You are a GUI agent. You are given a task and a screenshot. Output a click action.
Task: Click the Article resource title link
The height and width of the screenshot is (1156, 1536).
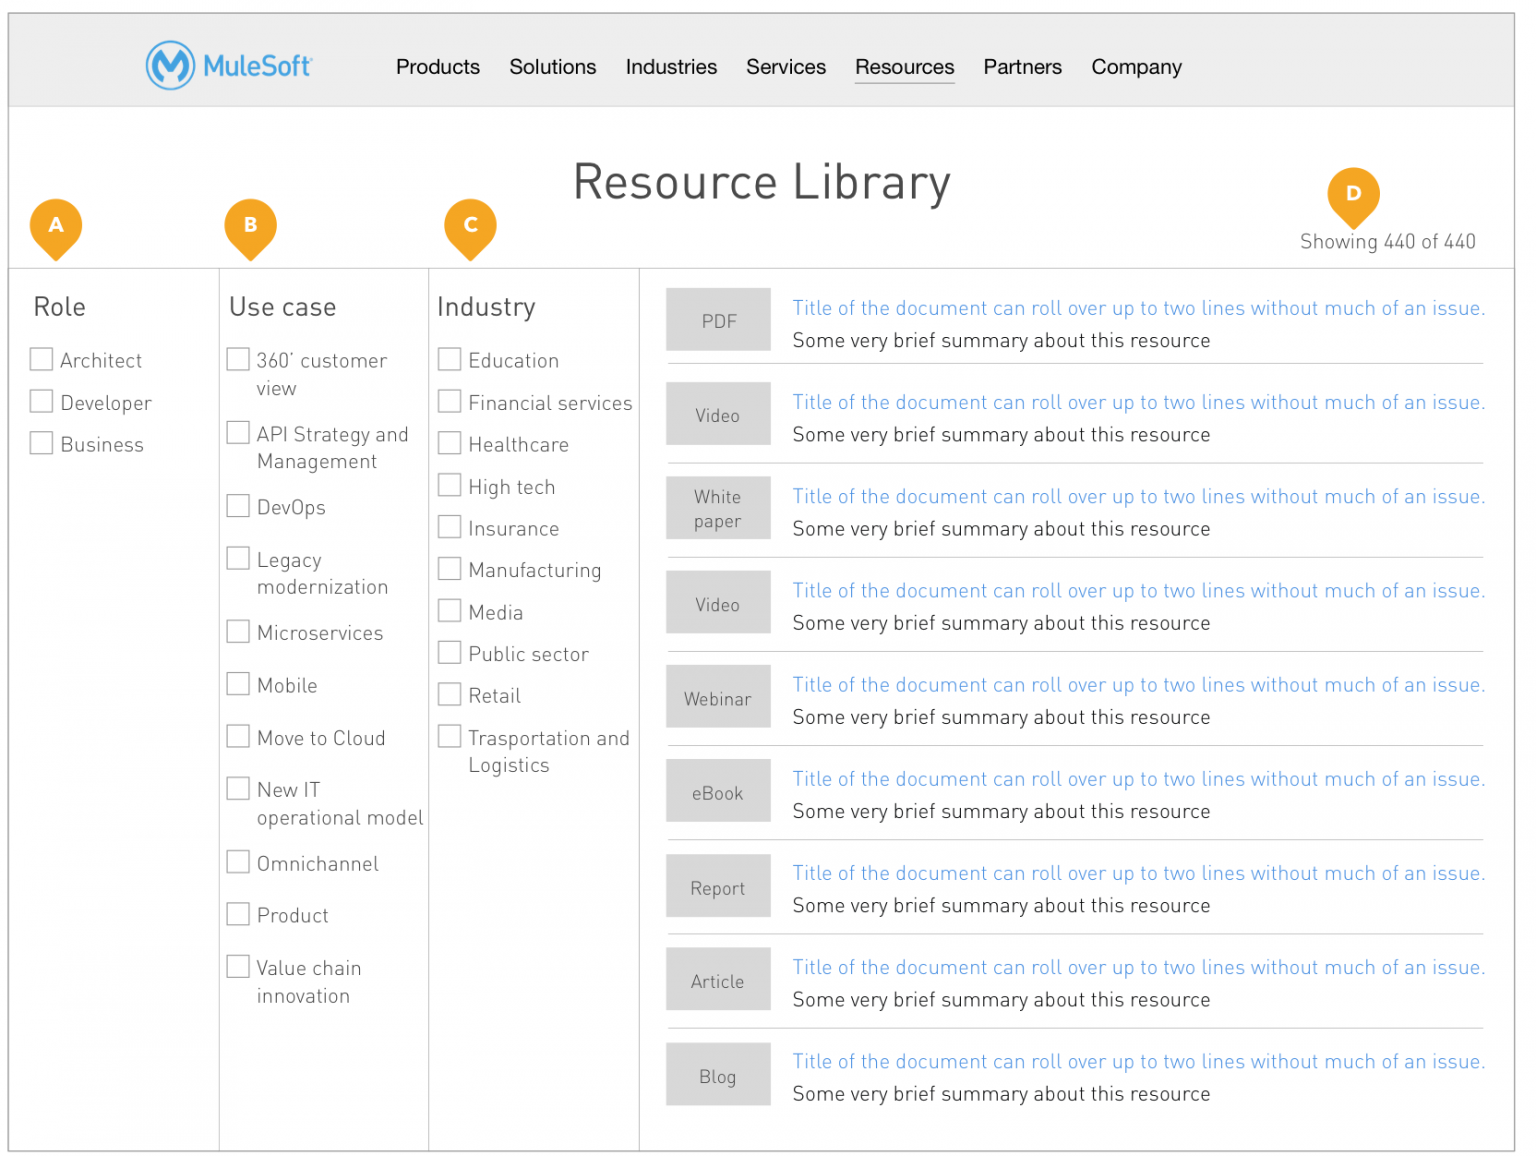pos(1137,967)
